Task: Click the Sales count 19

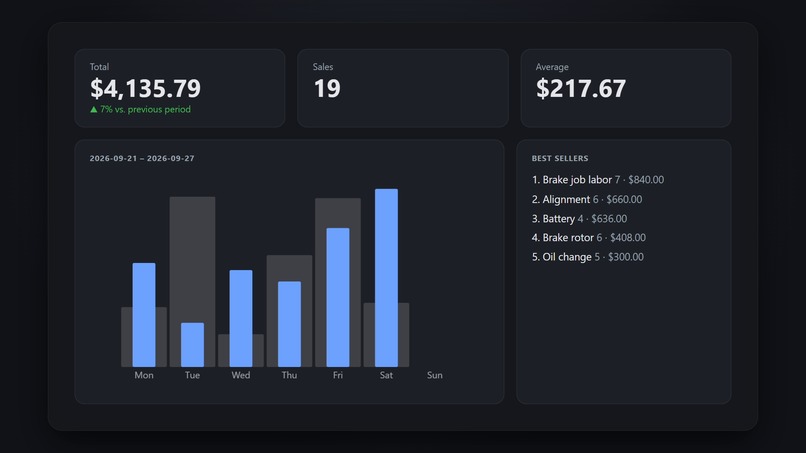Action: coord(327,88)
